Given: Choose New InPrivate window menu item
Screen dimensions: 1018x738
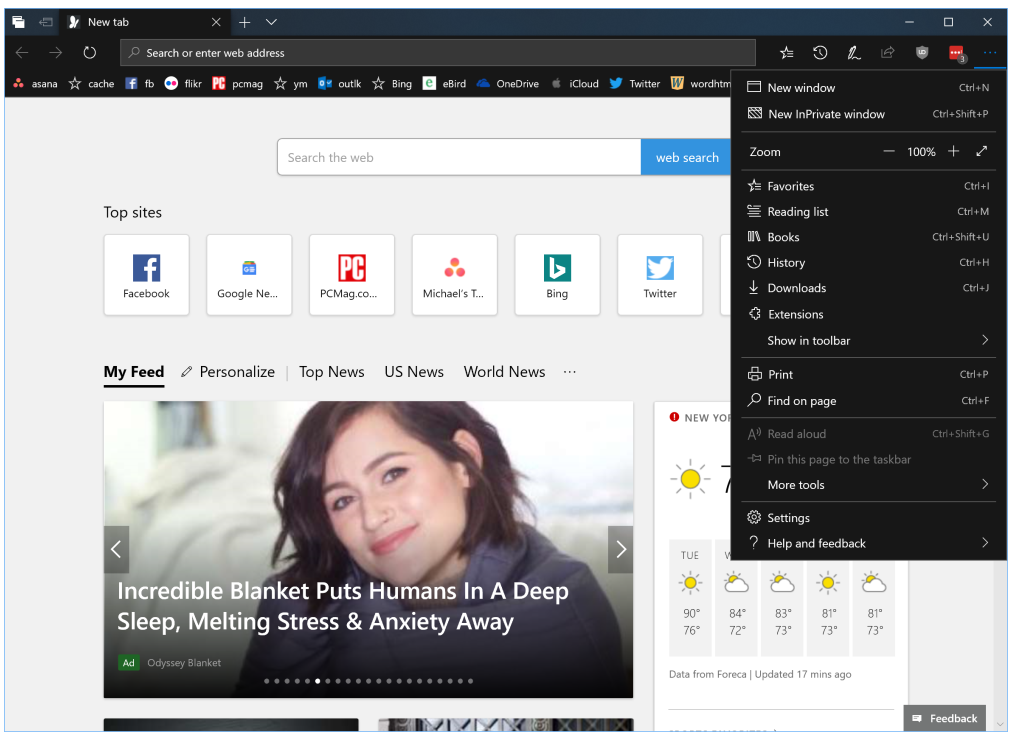Looking at the screenshot, I should pos(825,114).
